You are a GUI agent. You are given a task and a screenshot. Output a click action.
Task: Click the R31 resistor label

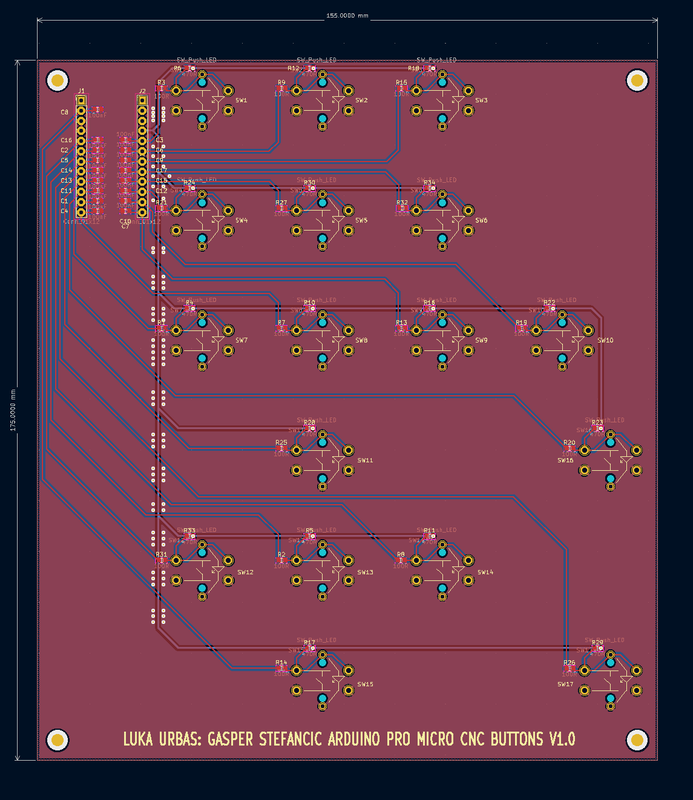click(x=161, y=554)
